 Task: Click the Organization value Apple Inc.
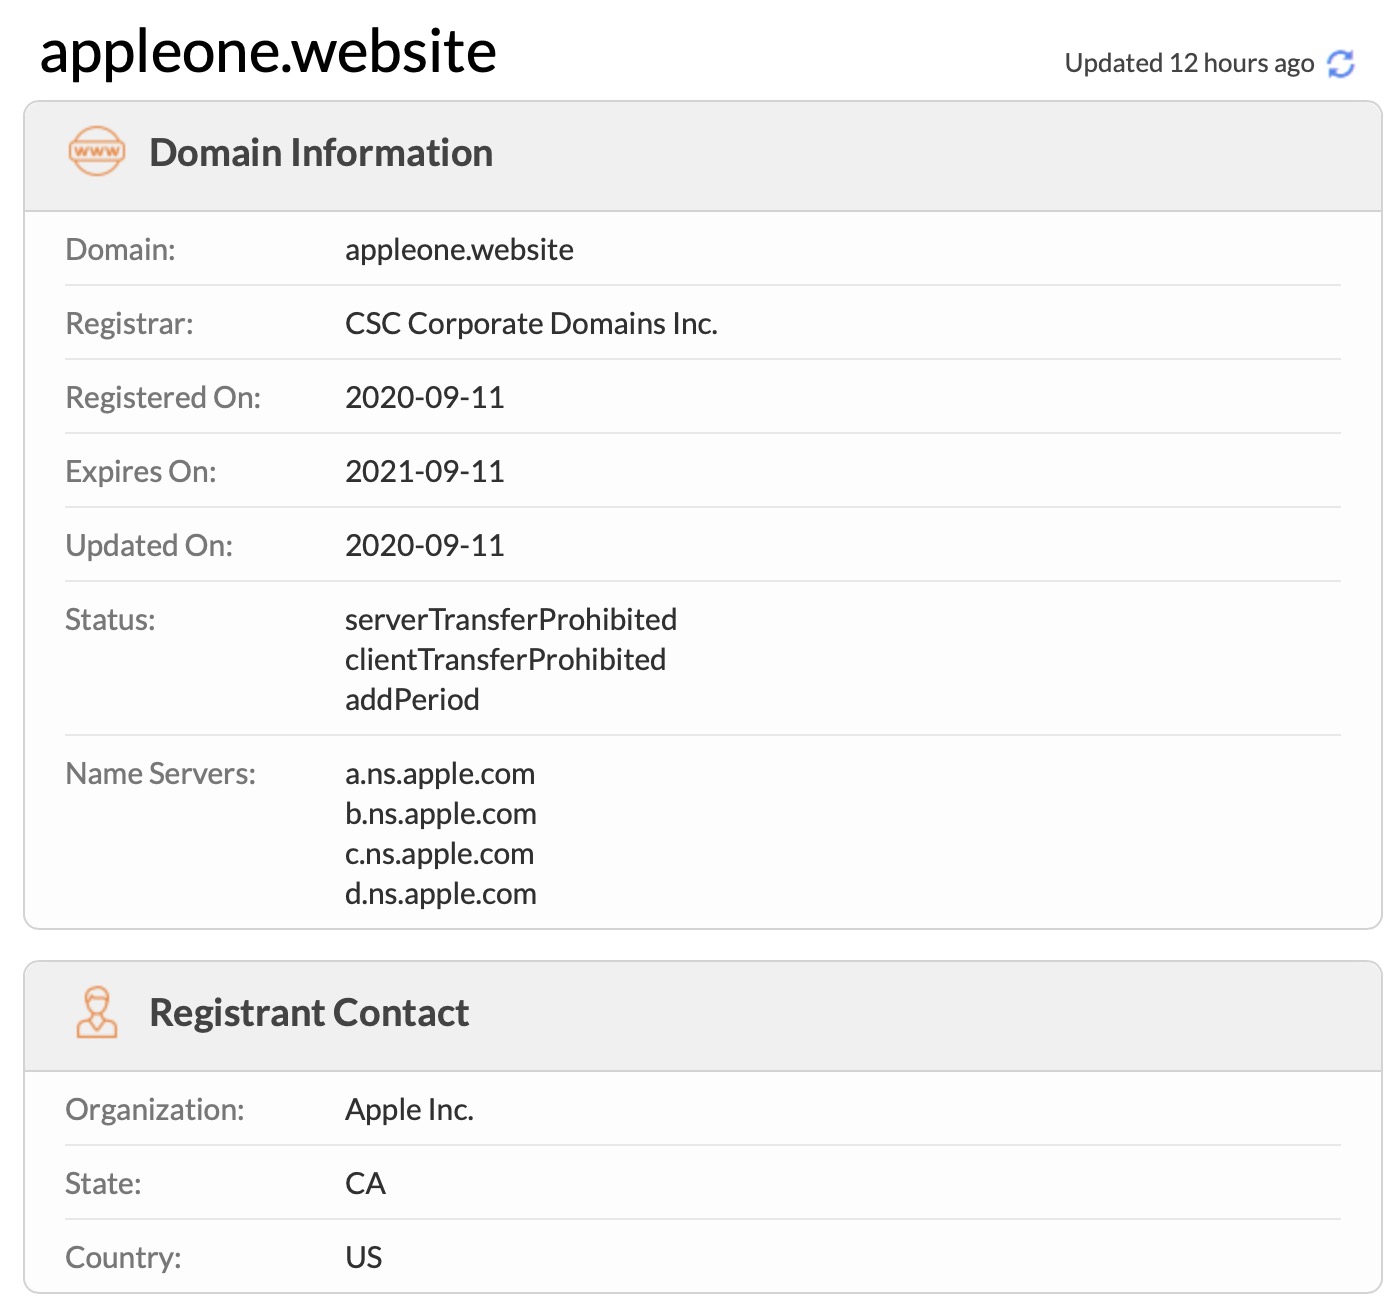[409, 1109]
